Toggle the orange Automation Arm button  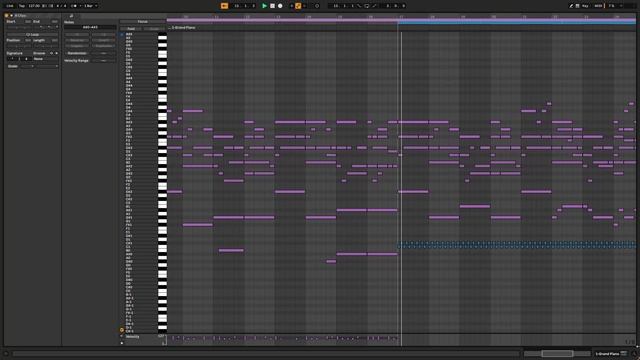[298, 6]
